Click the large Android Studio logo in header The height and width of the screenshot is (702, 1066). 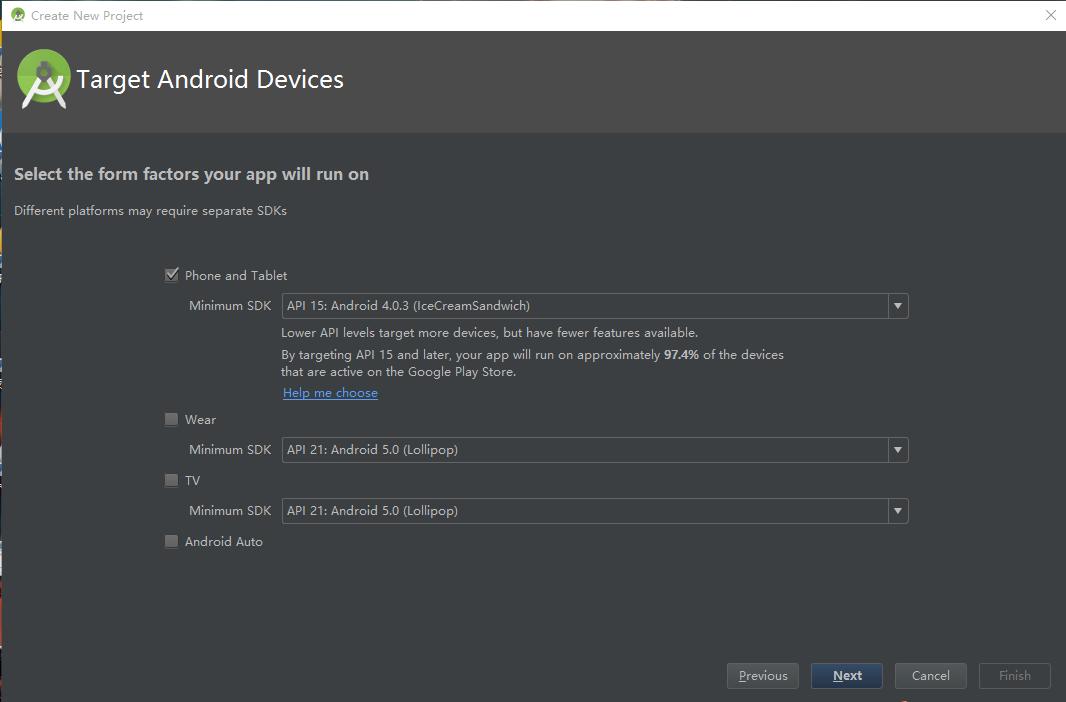pos(44,79)
